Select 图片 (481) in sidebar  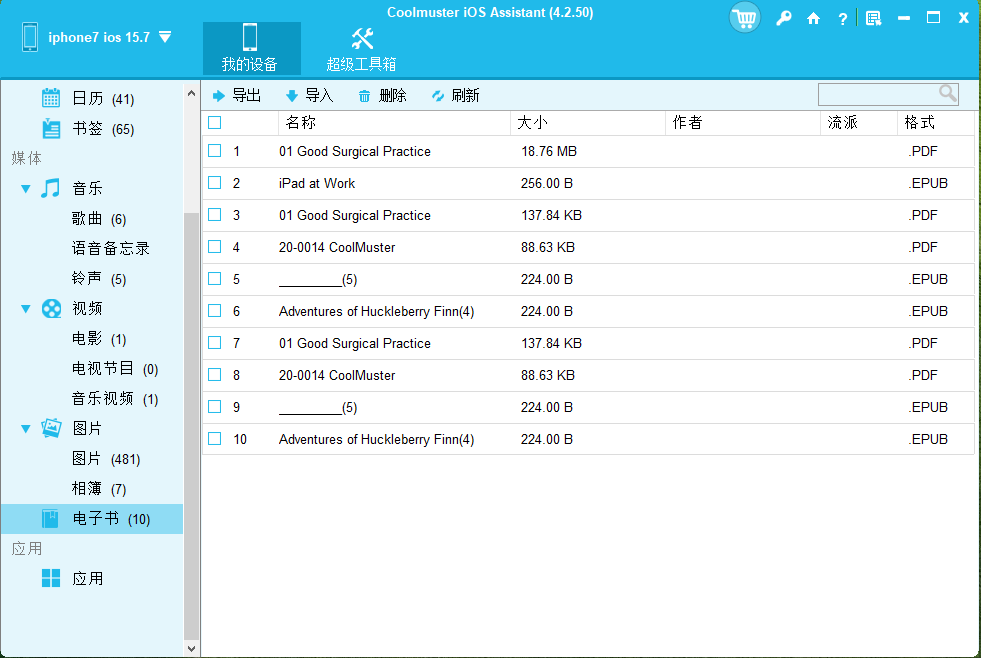pos(106,458)
